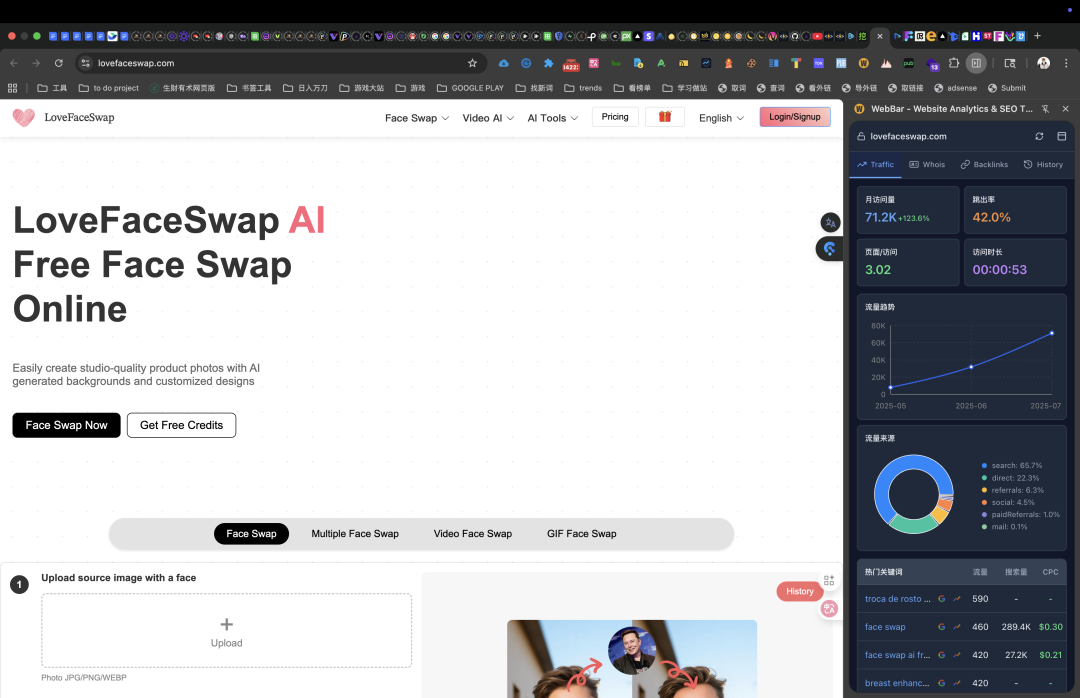Toggle the Chrome side panel button
The height and width of the screenshot is (698, 1080).
pos(976,63)
